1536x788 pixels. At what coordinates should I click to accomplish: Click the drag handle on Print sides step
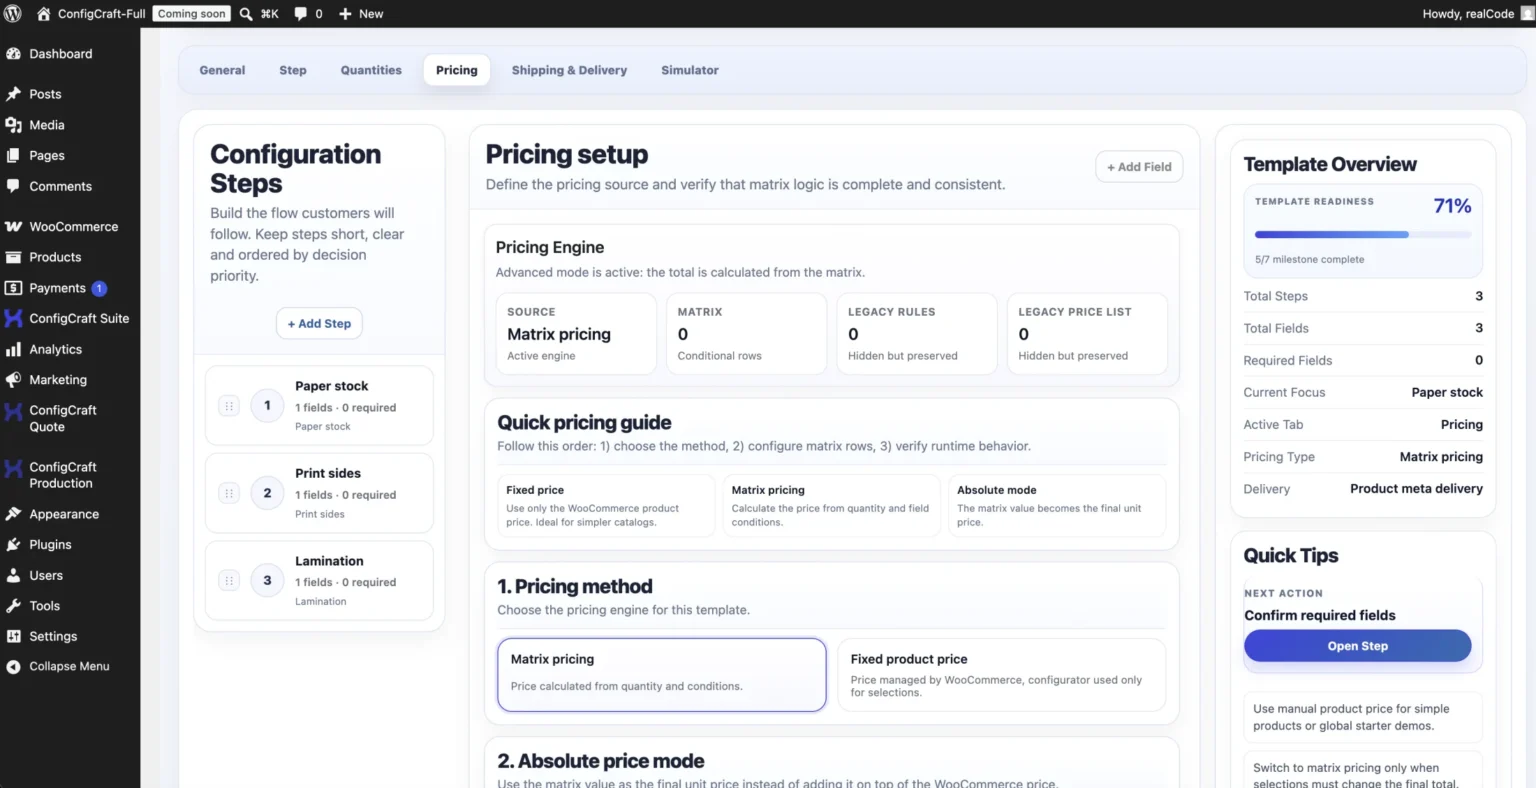[229, 493]
